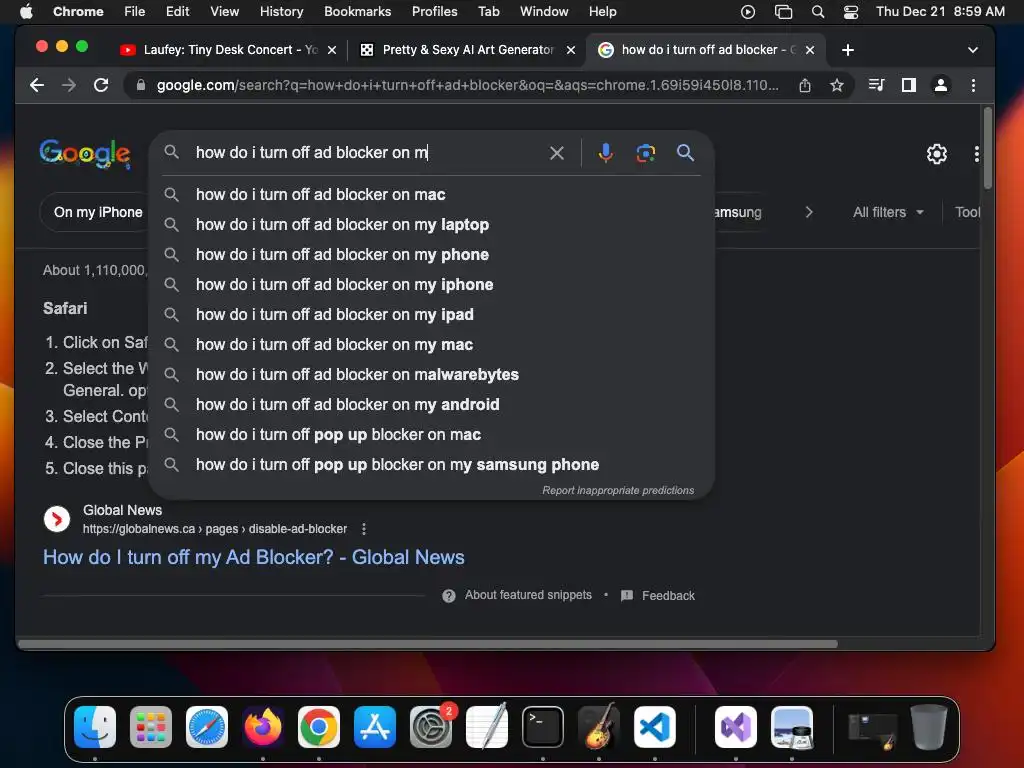Open Launchpad from the dock
Screen dimensions: 1024x768
pyautogui.click(x=151, y=727)
